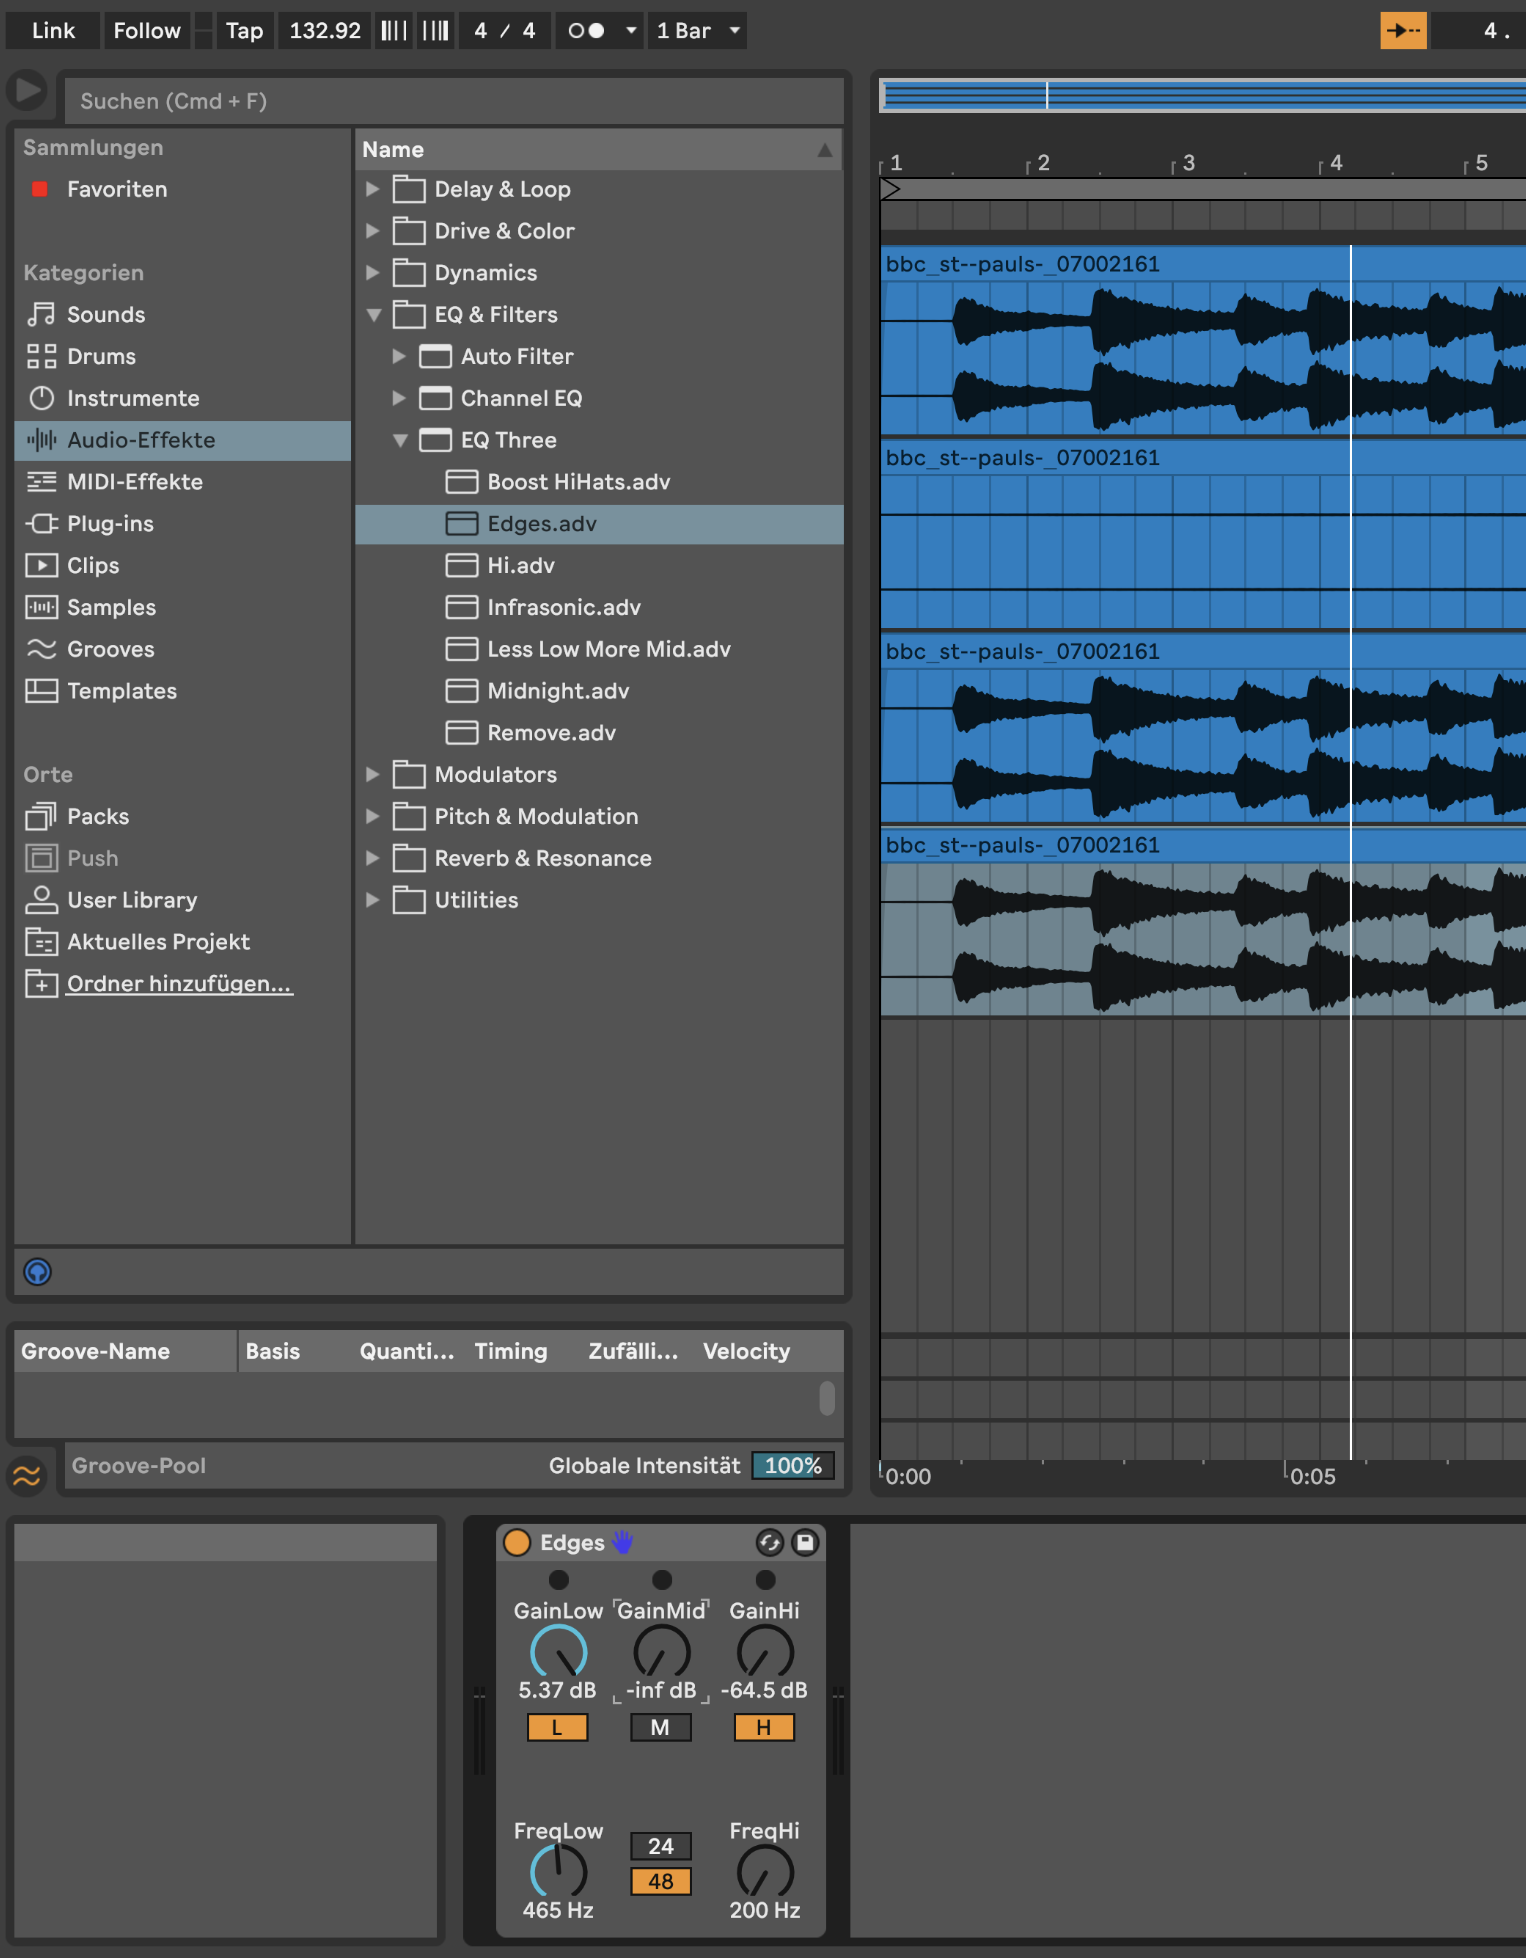Toggle the Edges device activator
This screenshot has height=1958, width=1526.
pyautogui.click(x=517, y=1543)
